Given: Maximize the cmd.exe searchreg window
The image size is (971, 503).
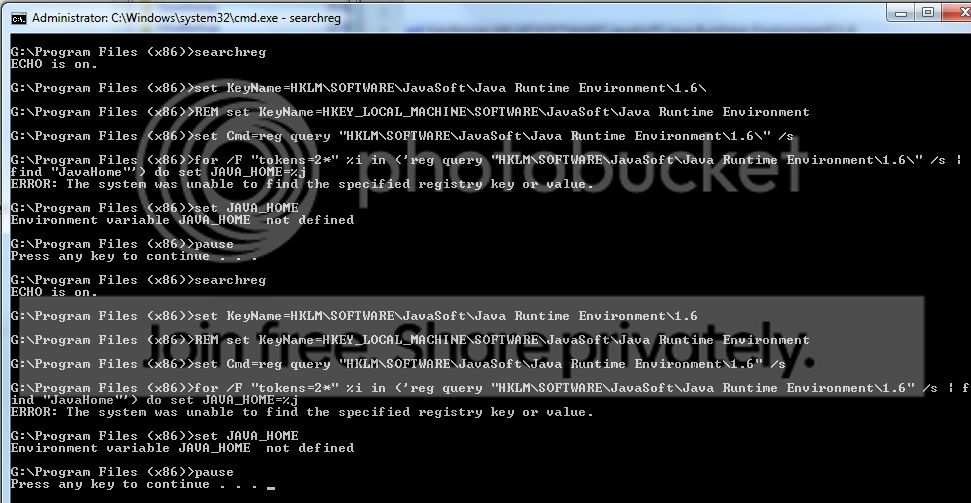Looking at the screenshot, I should point(928,12).
